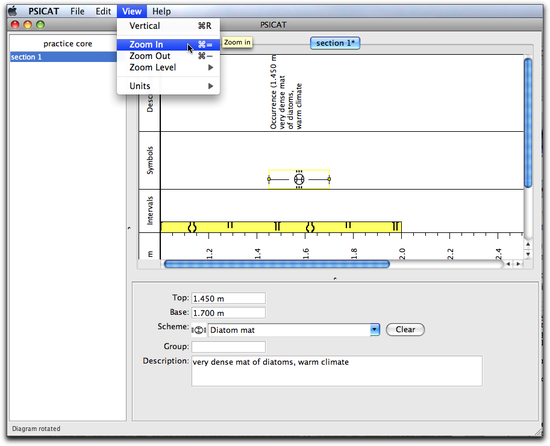Click into the Top depth field

[228, 298]
